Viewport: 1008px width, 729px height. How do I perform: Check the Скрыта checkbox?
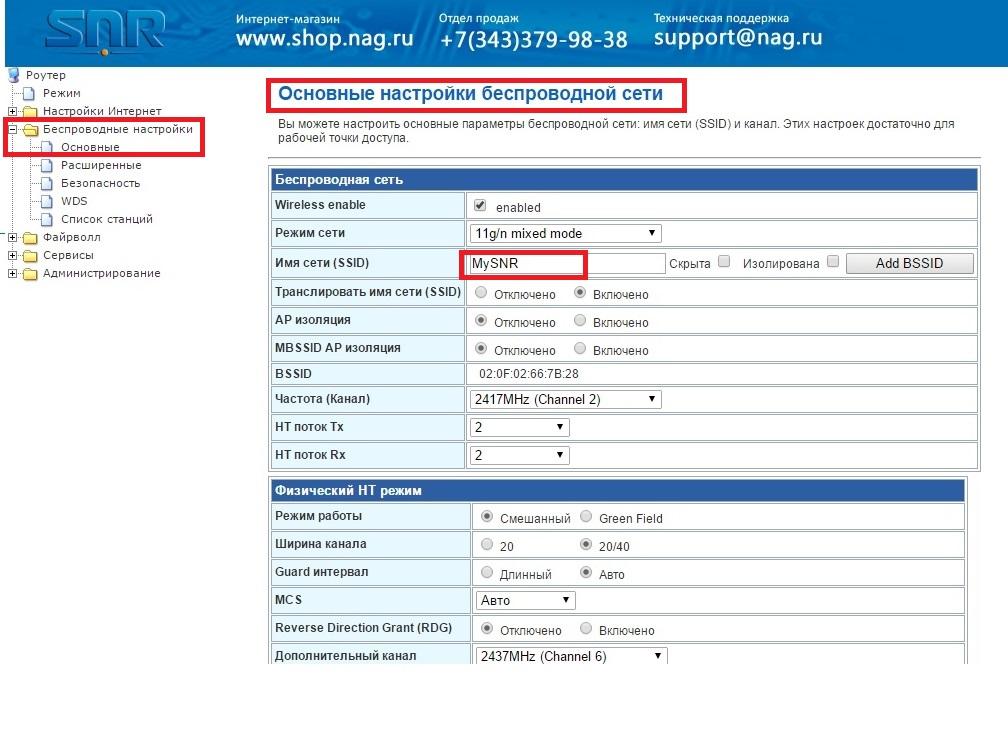(x=724, y=262)
